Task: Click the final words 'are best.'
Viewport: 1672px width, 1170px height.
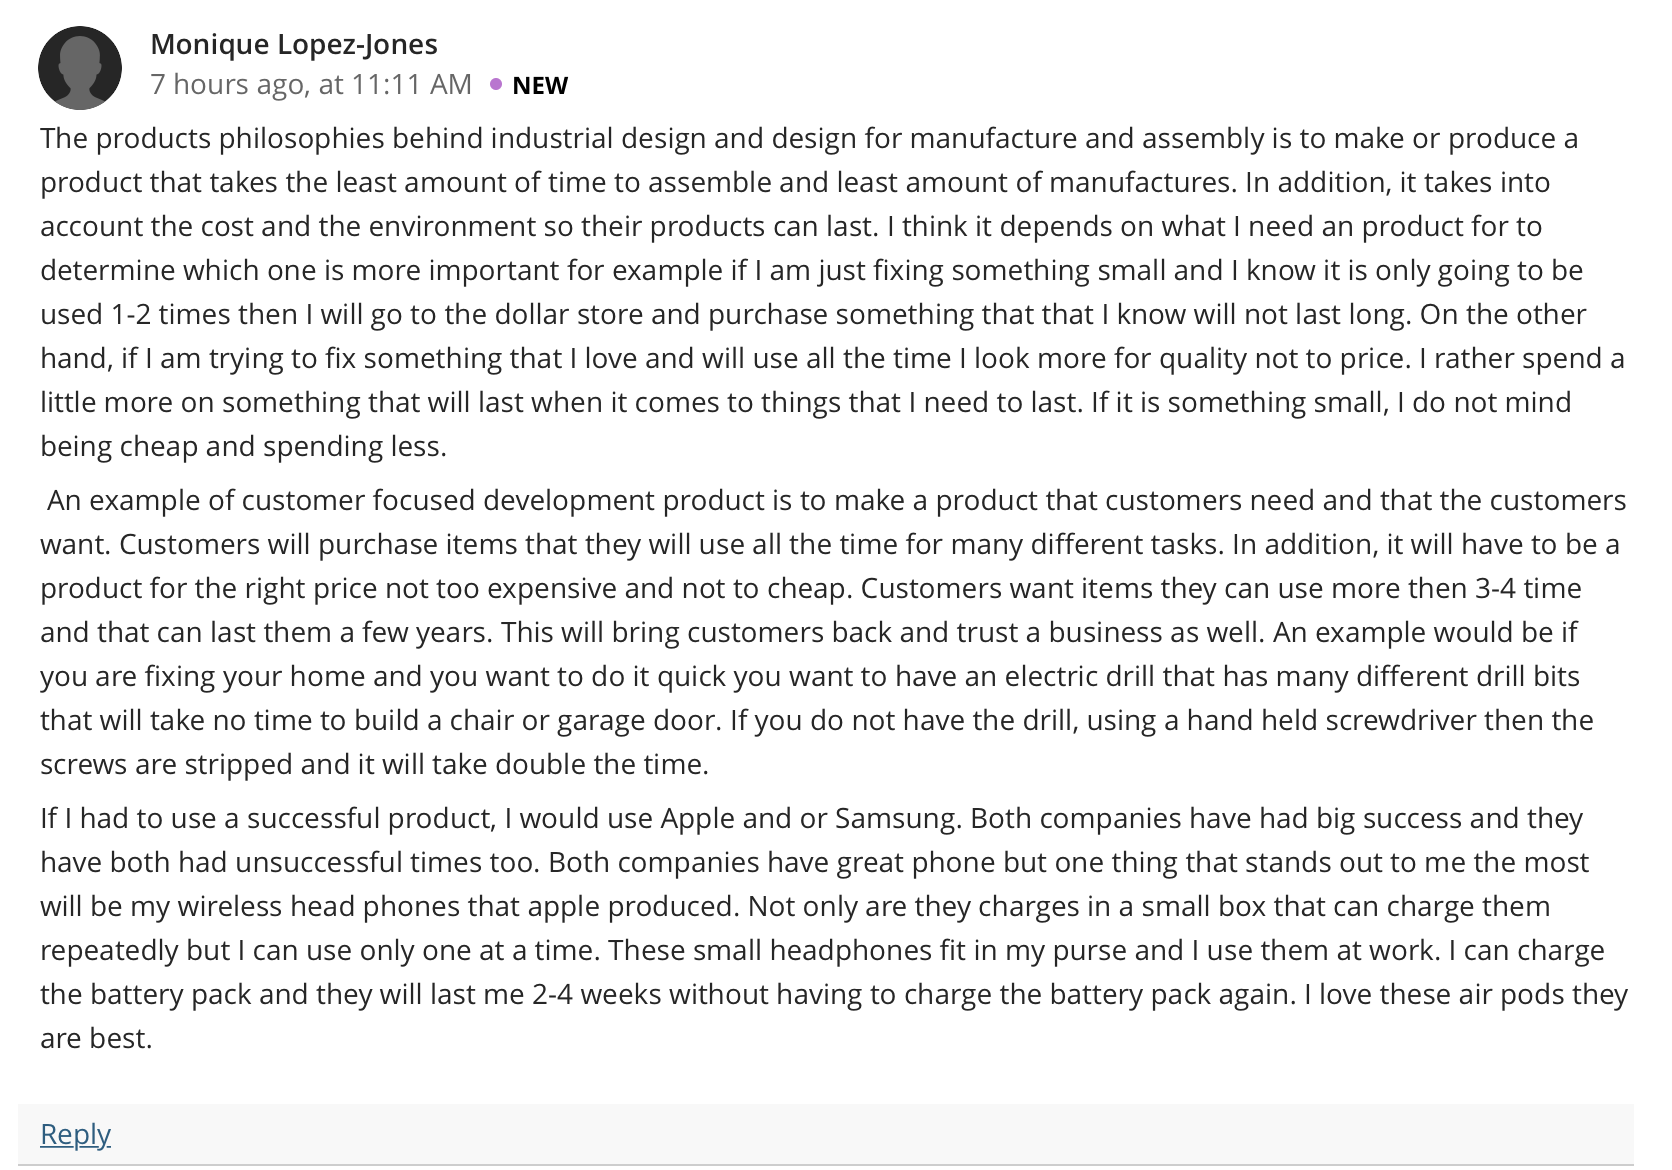Action: pos(96,1038)
